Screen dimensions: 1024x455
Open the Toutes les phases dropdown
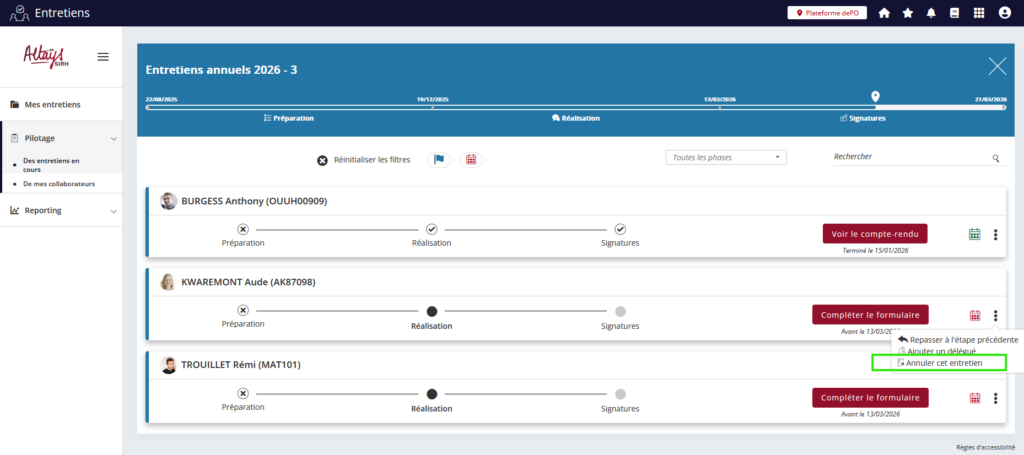coord(726,157)
